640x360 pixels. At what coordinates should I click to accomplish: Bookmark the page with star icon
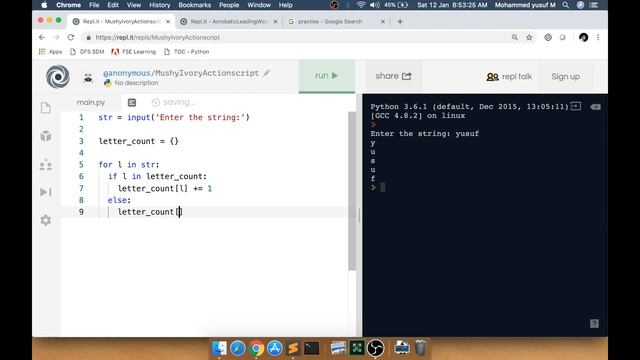(529, 38)
